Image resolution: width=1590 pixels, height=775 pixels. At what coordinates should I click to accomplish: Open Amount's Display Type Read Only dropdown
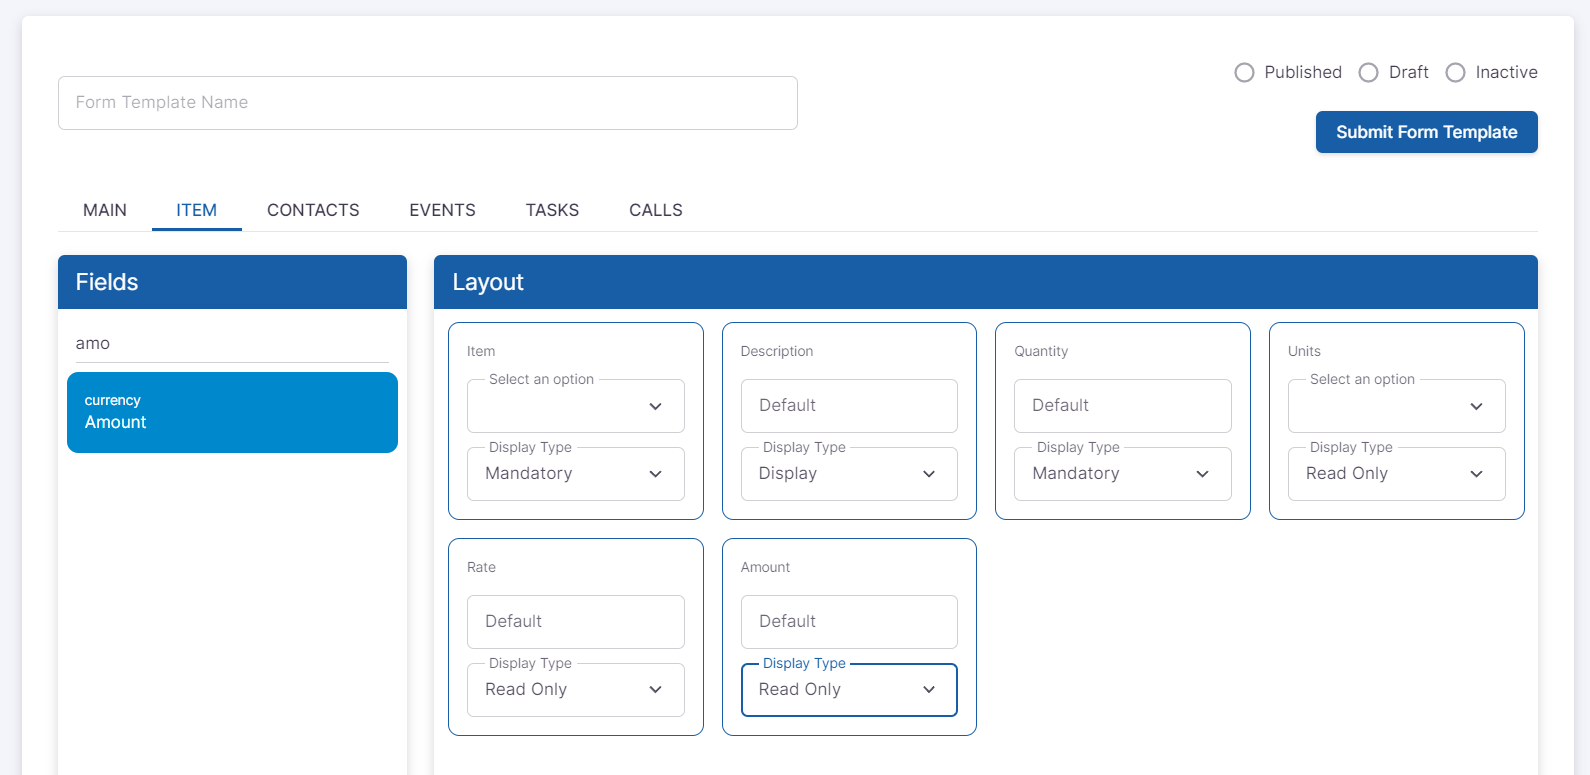click(x=848, y=690)
